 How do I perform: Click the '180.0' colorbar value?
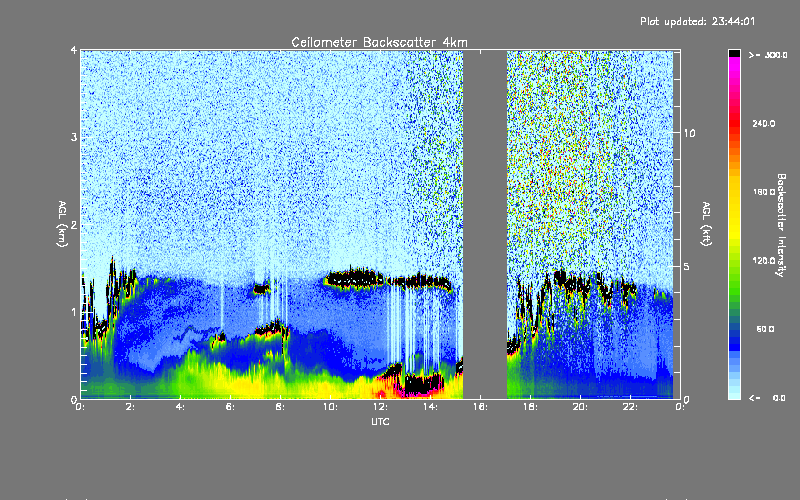[764, 192]
